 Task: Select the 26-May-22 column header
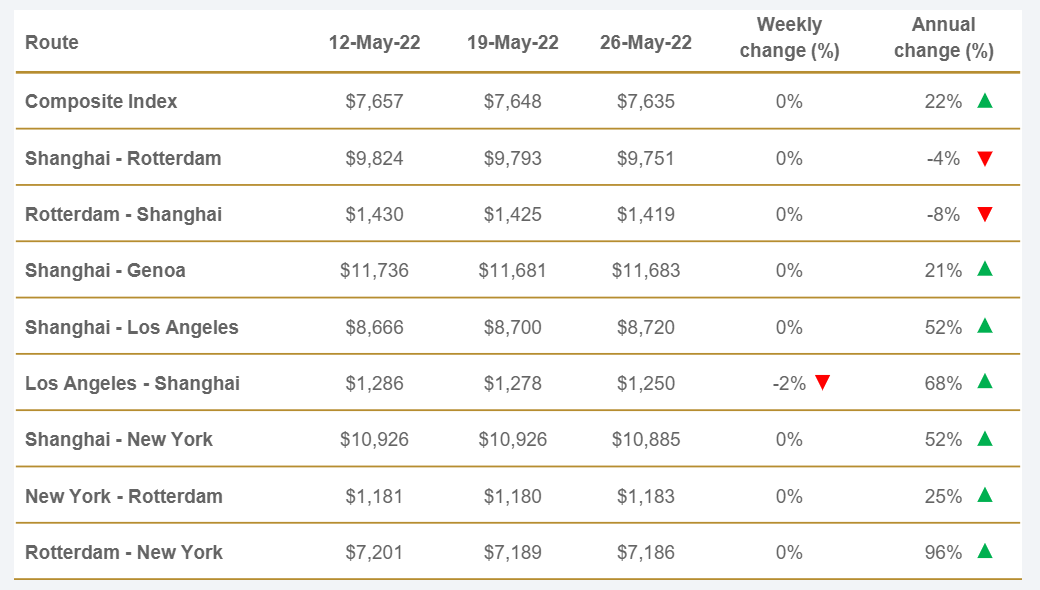click(645, 42)
